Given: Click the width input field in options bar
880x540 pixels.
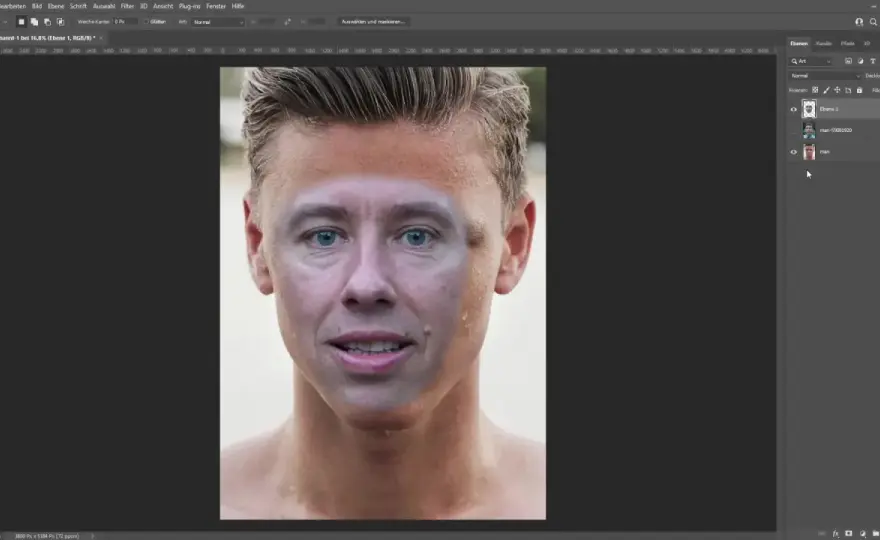Looking at the screenshot, I should (x=266, y=22).
